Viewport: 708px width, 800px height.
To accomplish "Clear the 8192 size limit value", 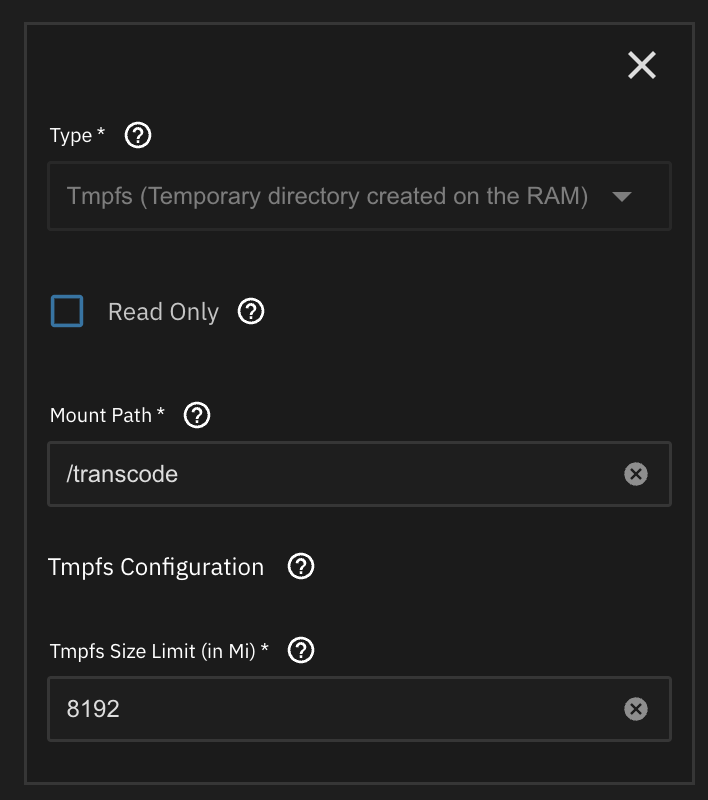I will click(x=636, y=709).
